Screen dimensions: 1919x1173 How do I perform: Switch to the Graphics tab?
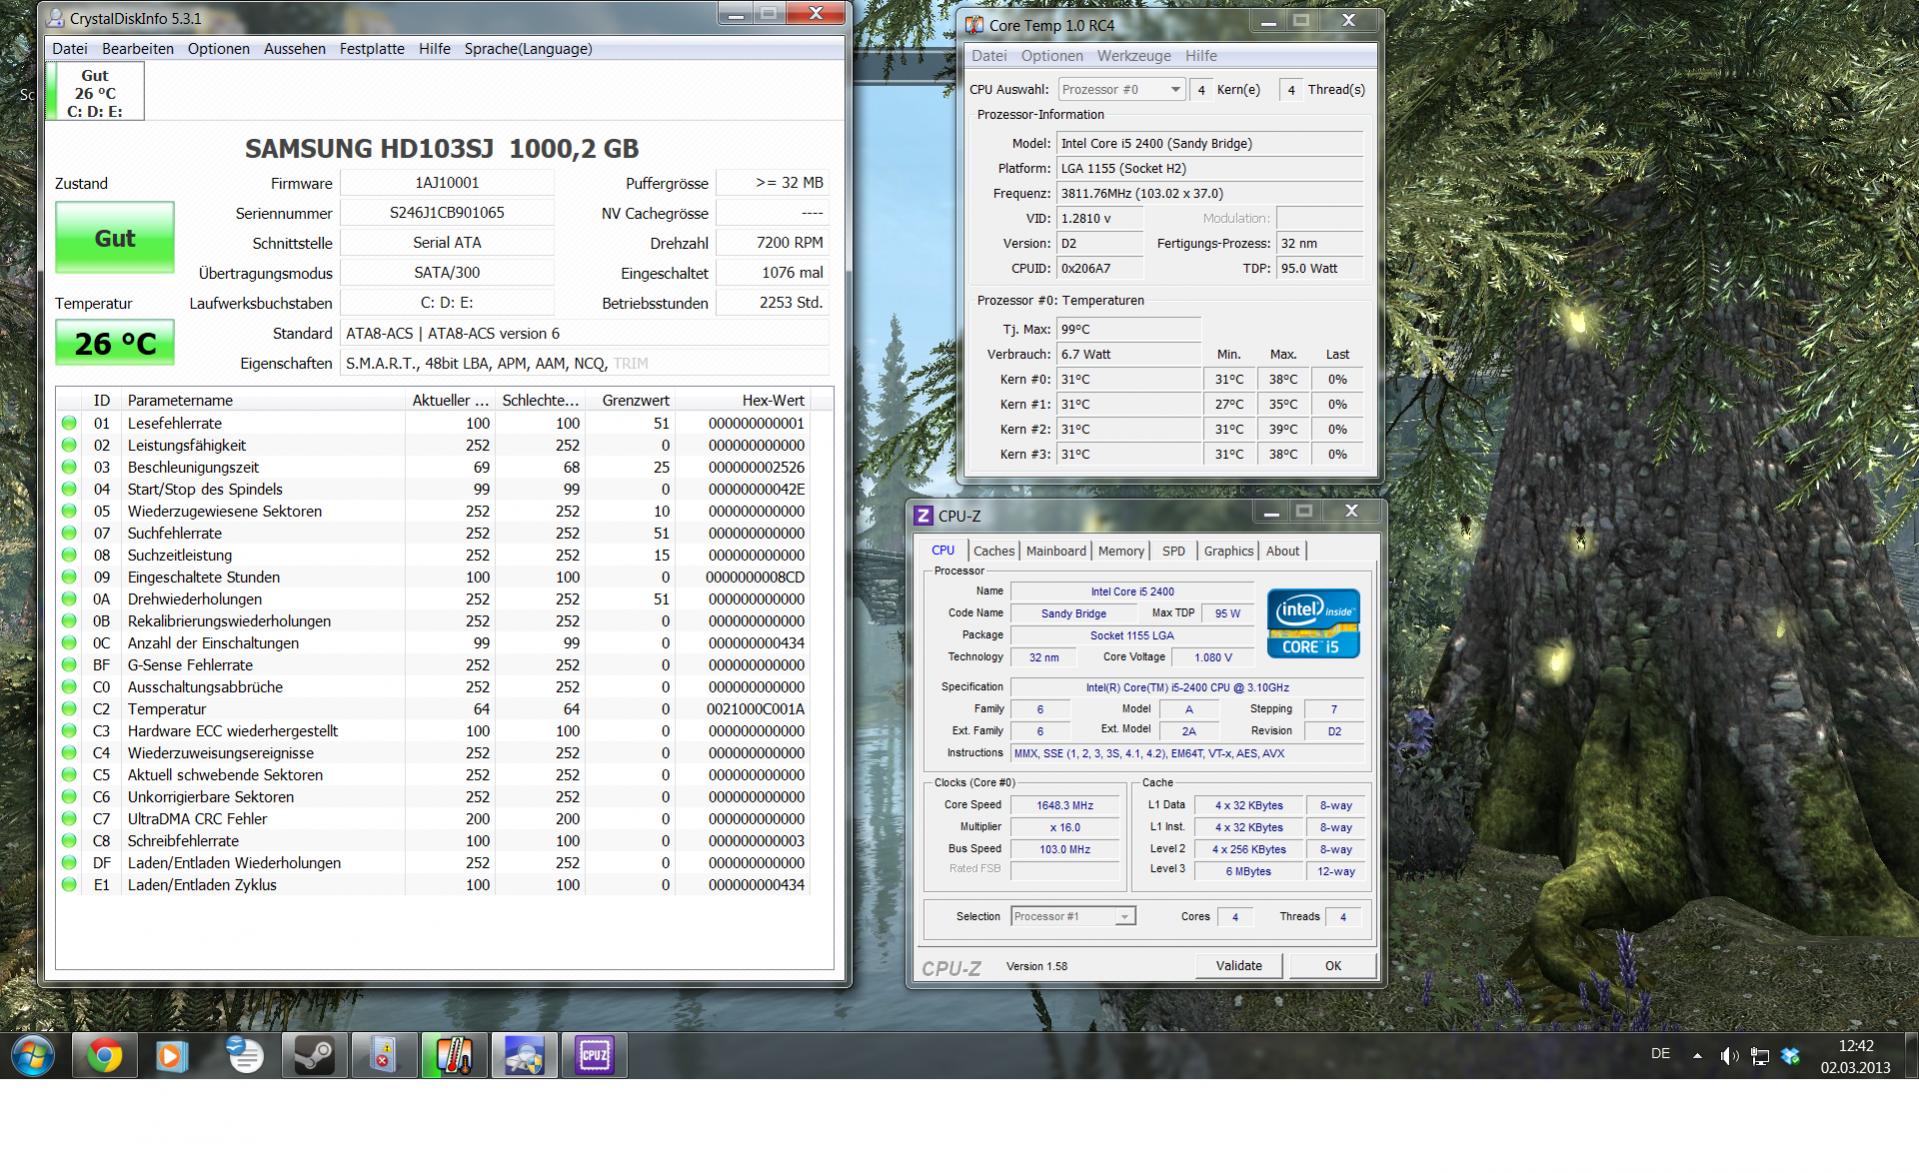(x=1229, y=551)
